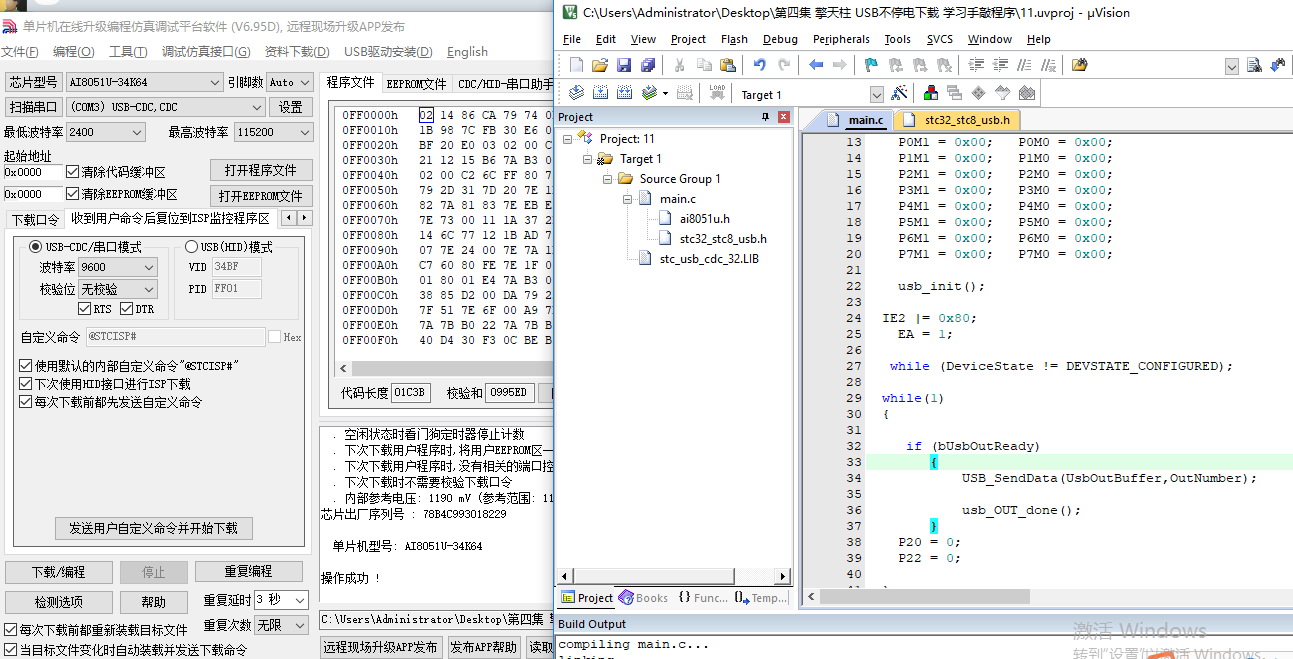Click the Find icon beside Debug Session icon

pos(1254,65)
